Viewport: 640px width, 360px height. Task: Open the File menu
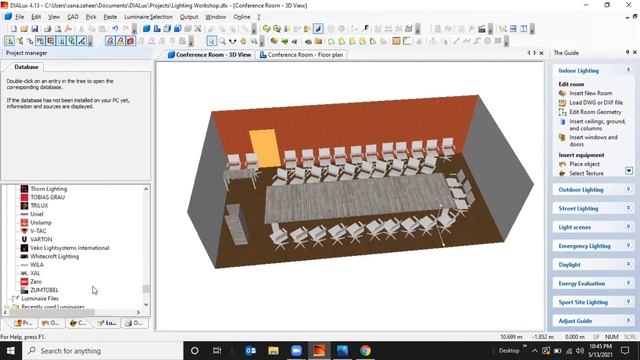tap(20, 17)
